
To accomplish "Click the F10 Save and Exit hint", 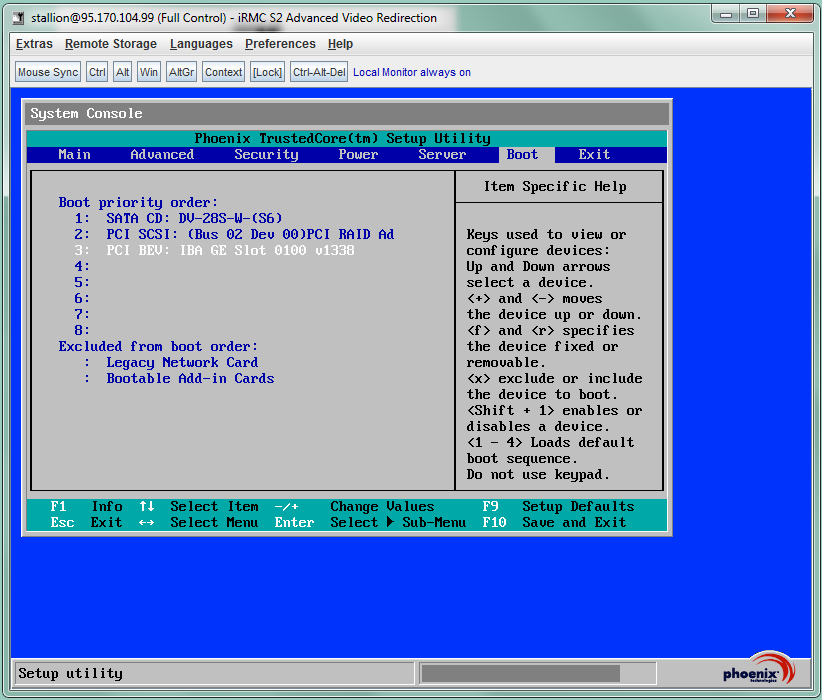I will point(554,523).
